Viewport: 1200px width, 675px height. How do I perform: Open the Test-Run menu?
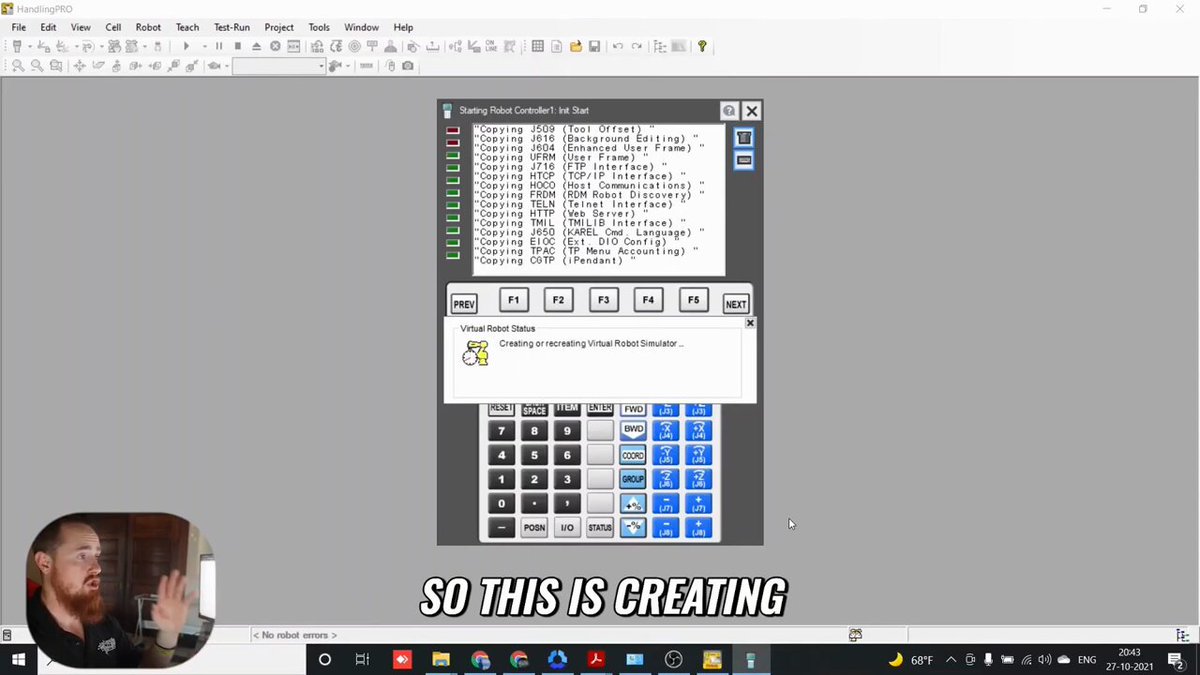tap(232, 27)
